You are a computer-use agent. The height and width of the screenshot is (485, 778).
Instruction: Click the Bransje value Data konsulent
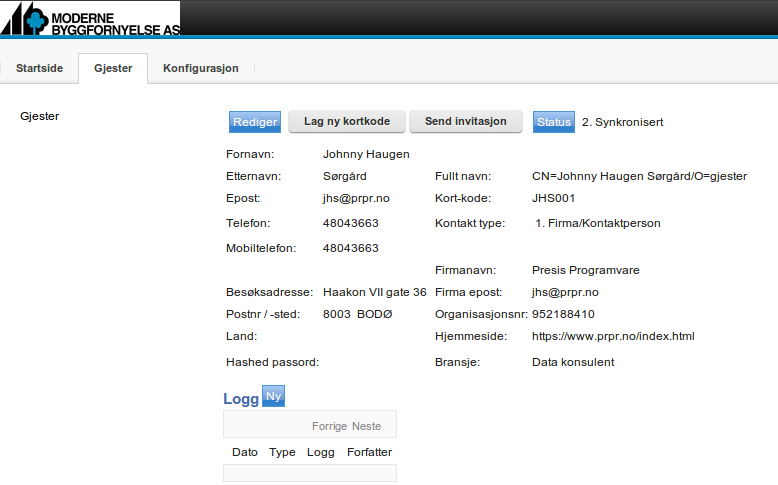pyautogui.click(x=573, y=362)
